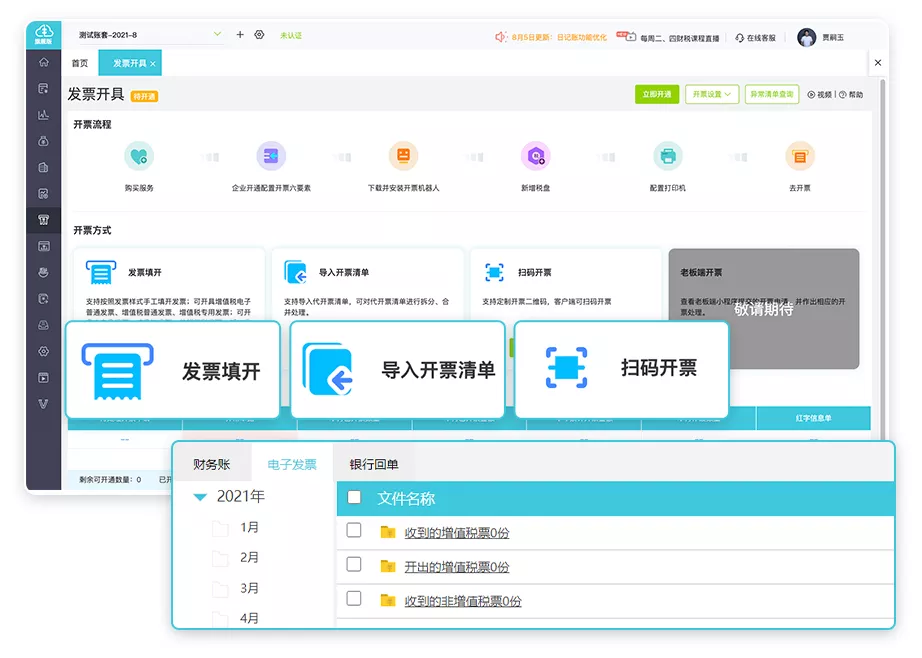Click the 去开票 workflow icon
The height and width of the screenshot is (658, 922).
tap(799, 156)
